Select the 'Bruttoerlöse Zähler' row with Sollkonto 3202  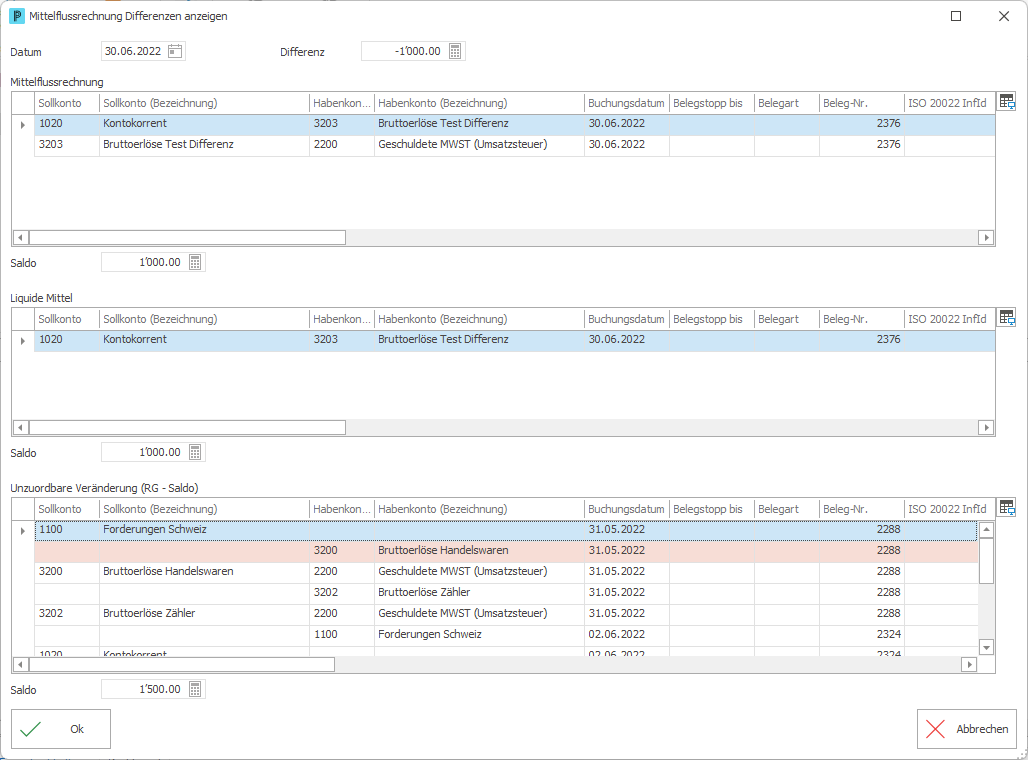[x=505, y=613]
